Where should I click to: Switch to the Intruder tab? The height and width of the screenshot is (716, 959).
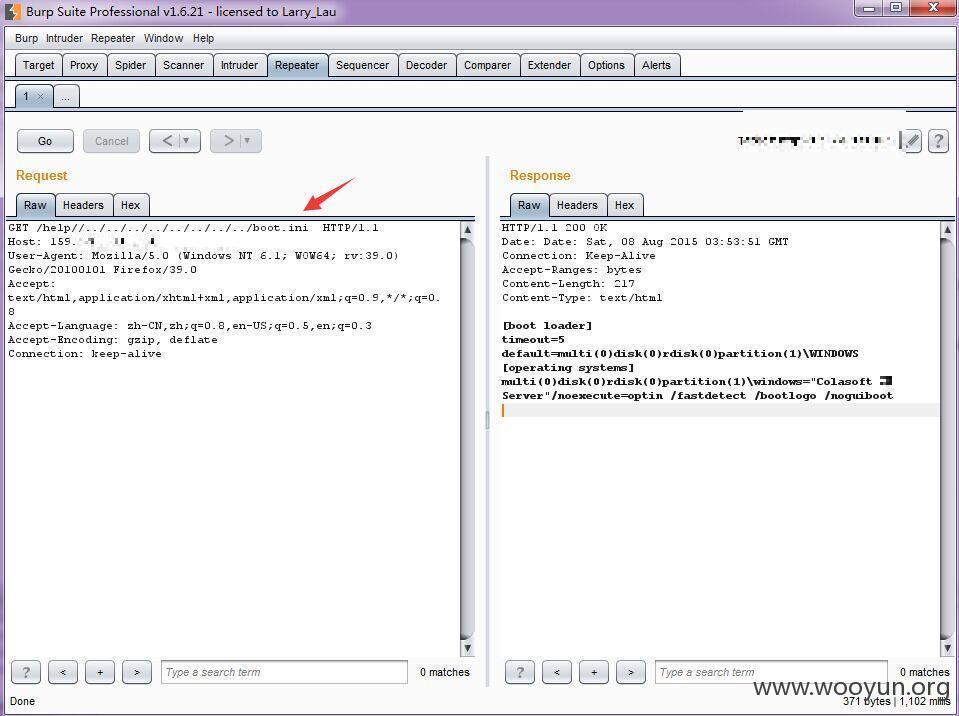(x=239, y=65)
